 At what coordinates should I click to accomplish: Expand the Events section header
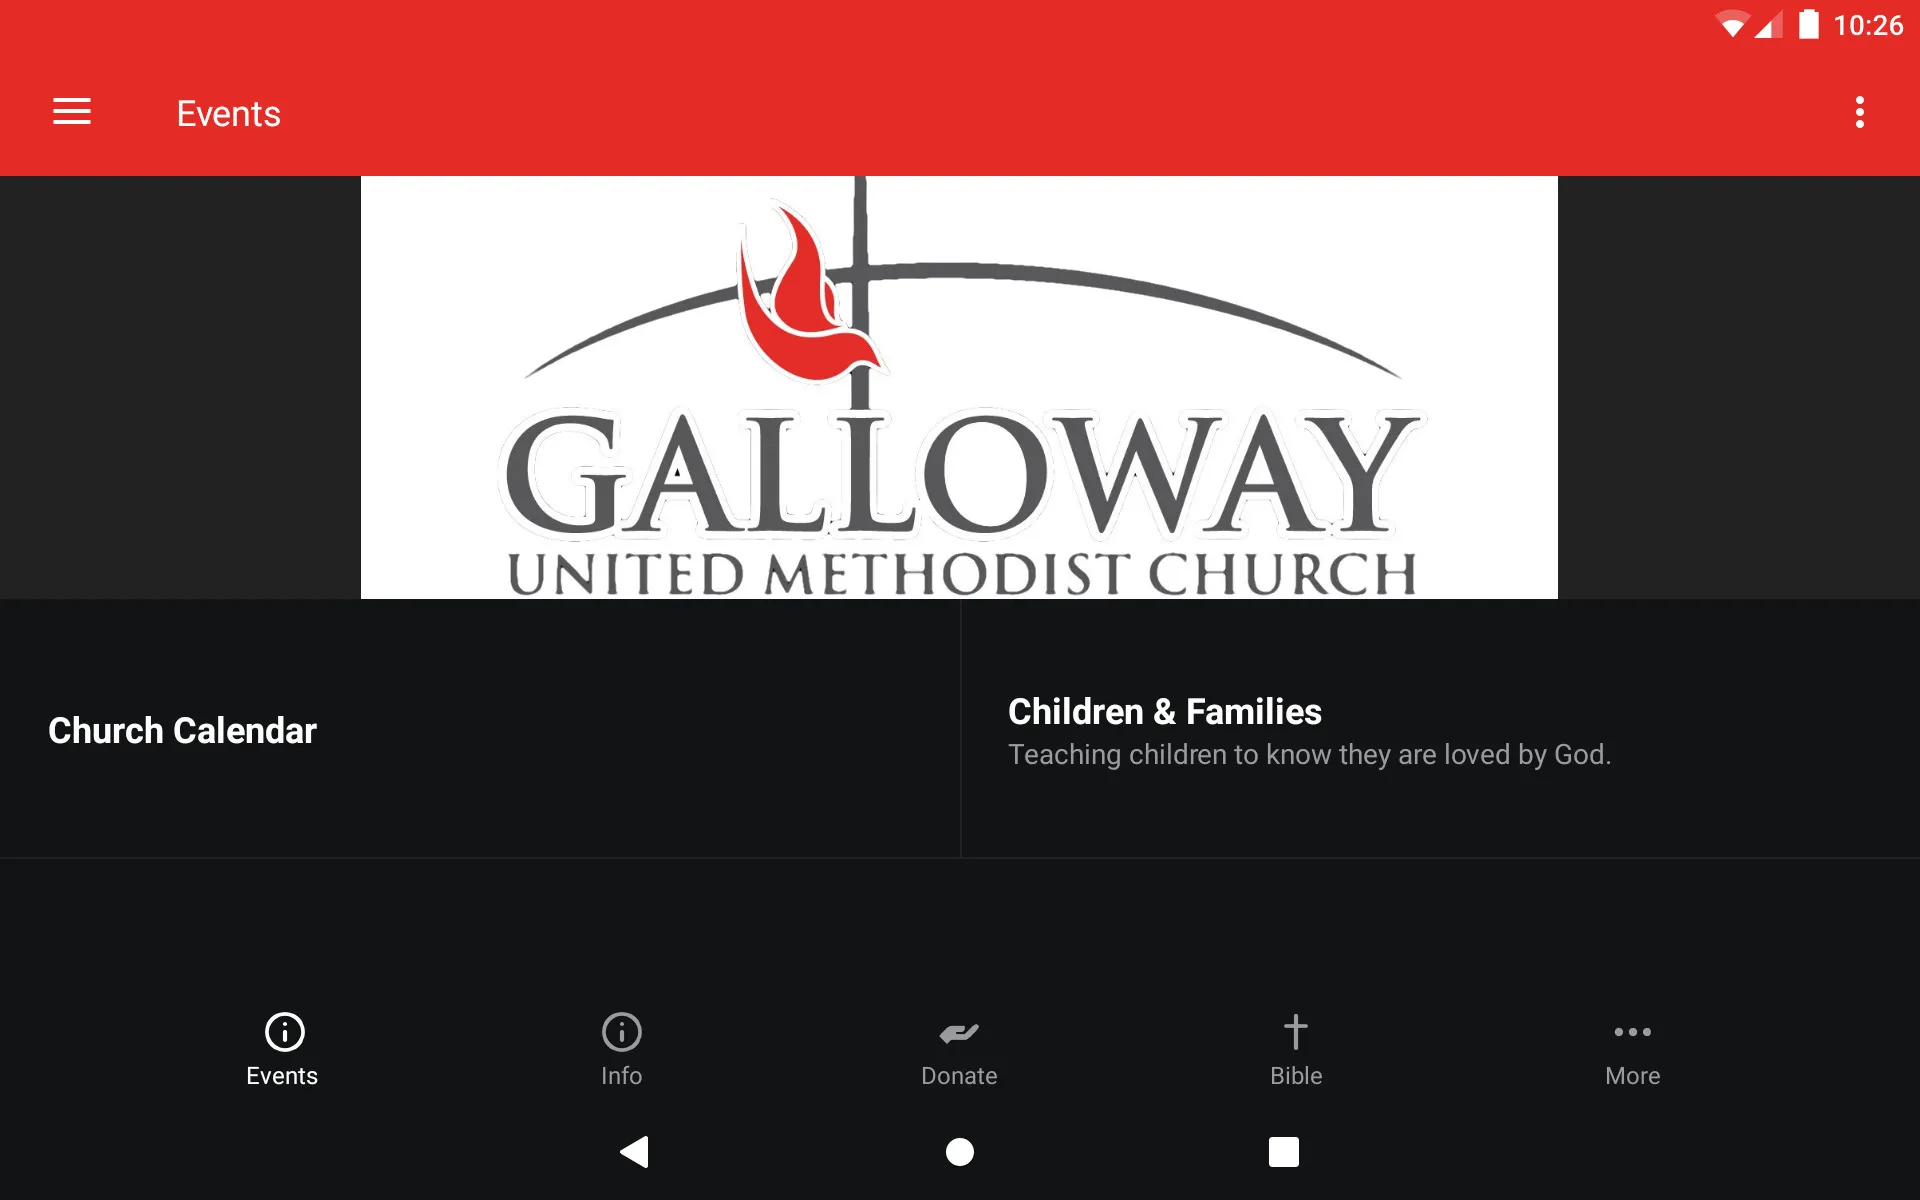coord(228,112)
